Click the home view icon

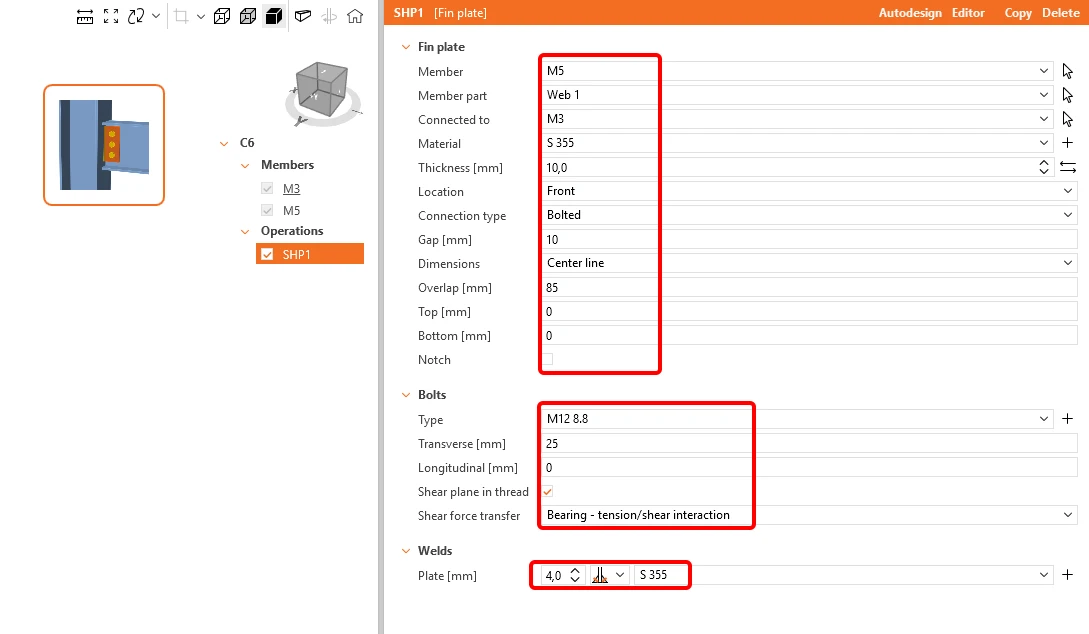coord(355,17)
